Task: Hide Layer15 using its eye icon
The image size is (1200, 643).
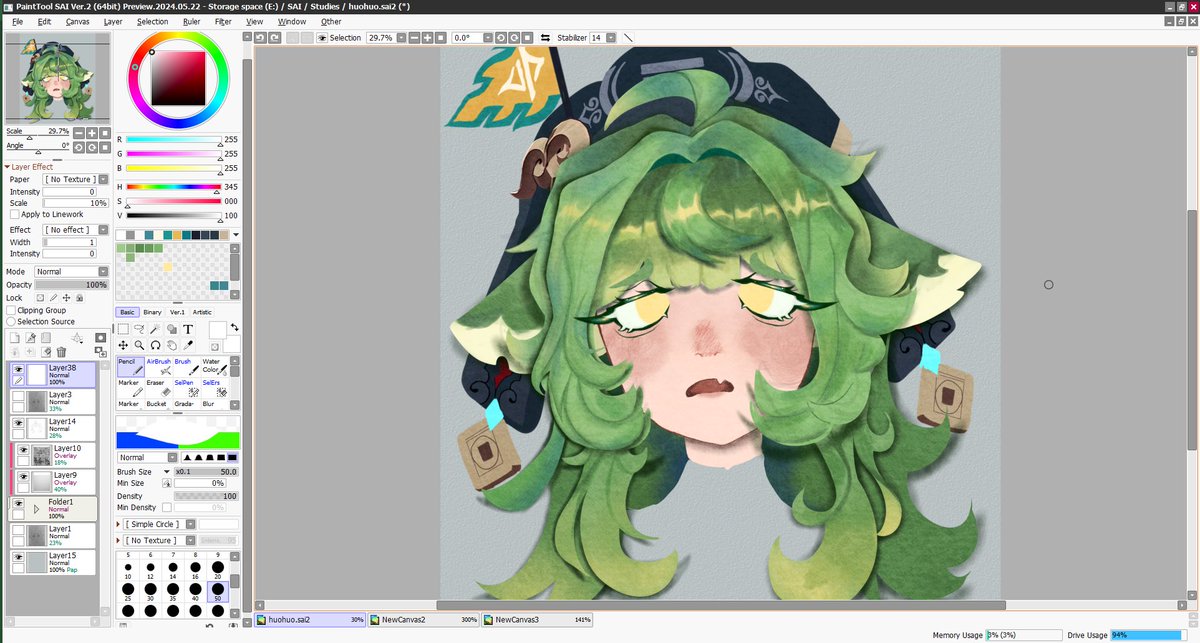Action: pyautogui.click(x=18, y=557)
